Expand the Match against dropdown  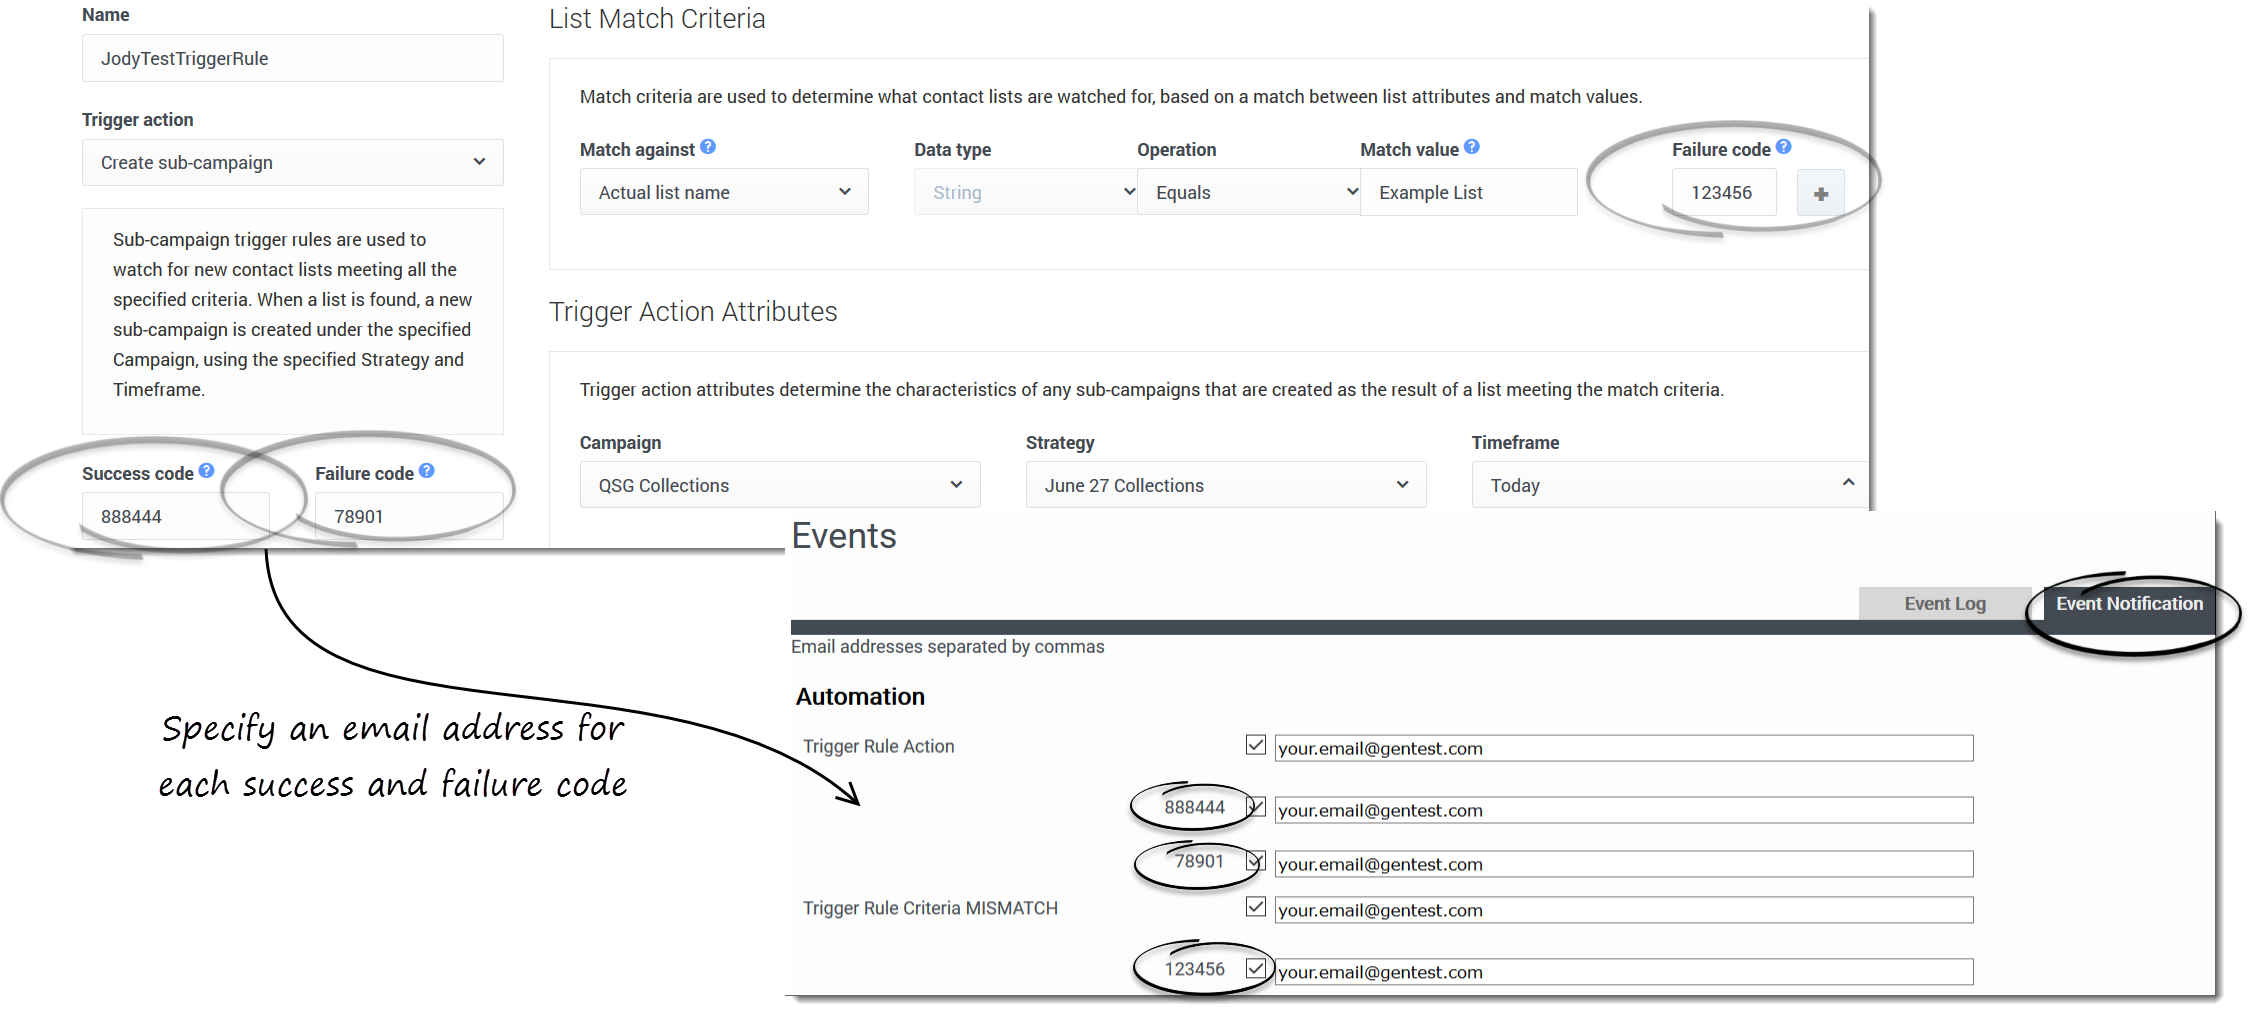pyautogui.click(x=723, y=193)
